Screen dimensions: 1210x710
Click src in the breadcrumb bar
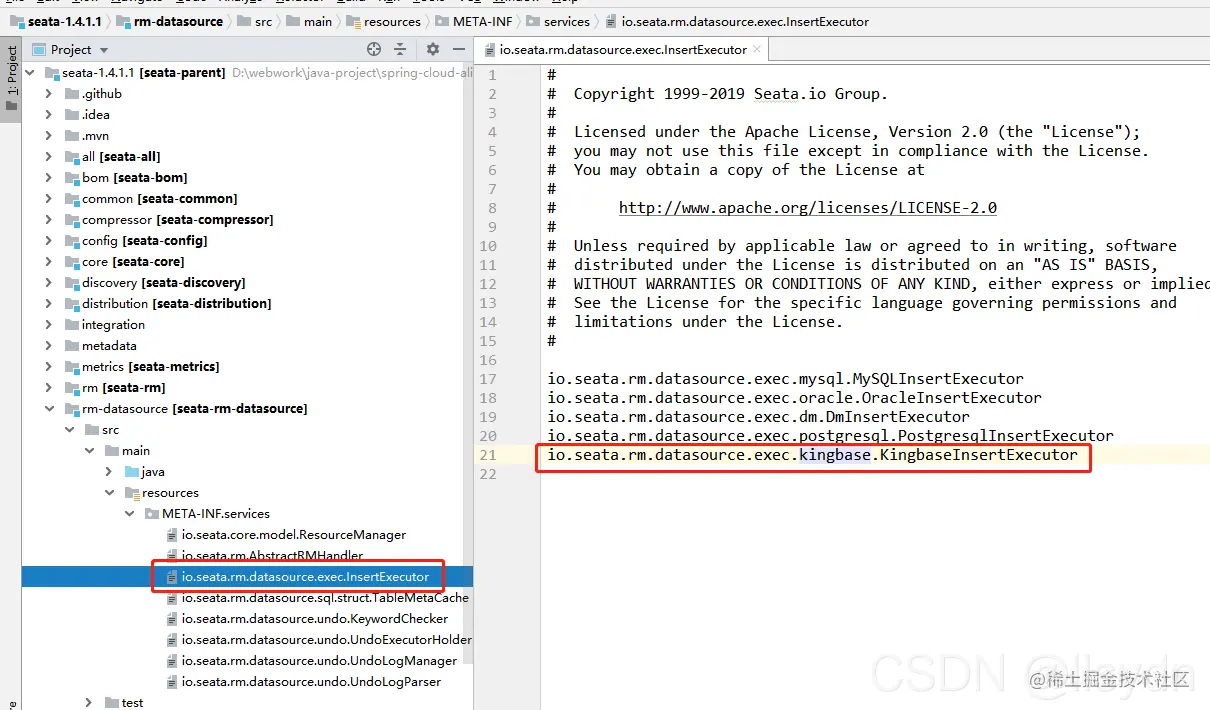(x=253, y=21)
